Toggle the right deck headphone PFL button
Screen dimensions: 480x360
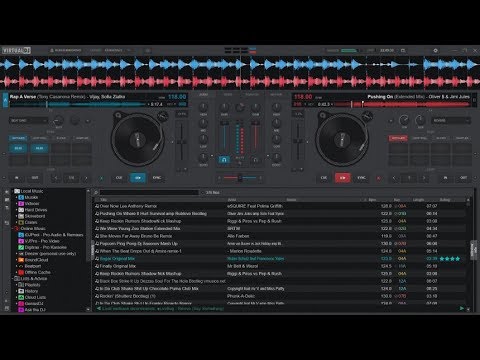click(255, 160)
